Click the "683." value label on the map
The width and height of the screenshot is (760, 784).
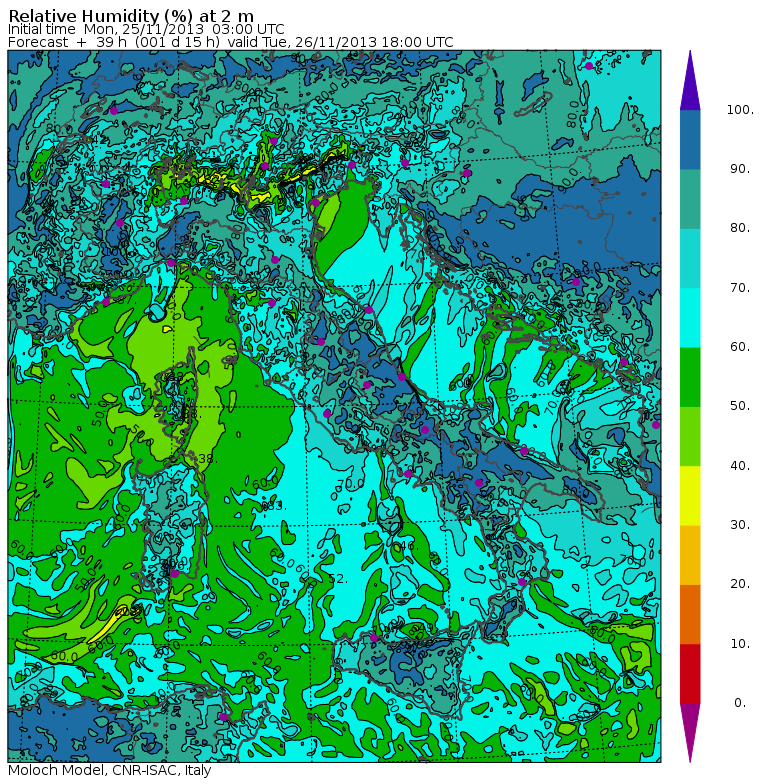274,506
